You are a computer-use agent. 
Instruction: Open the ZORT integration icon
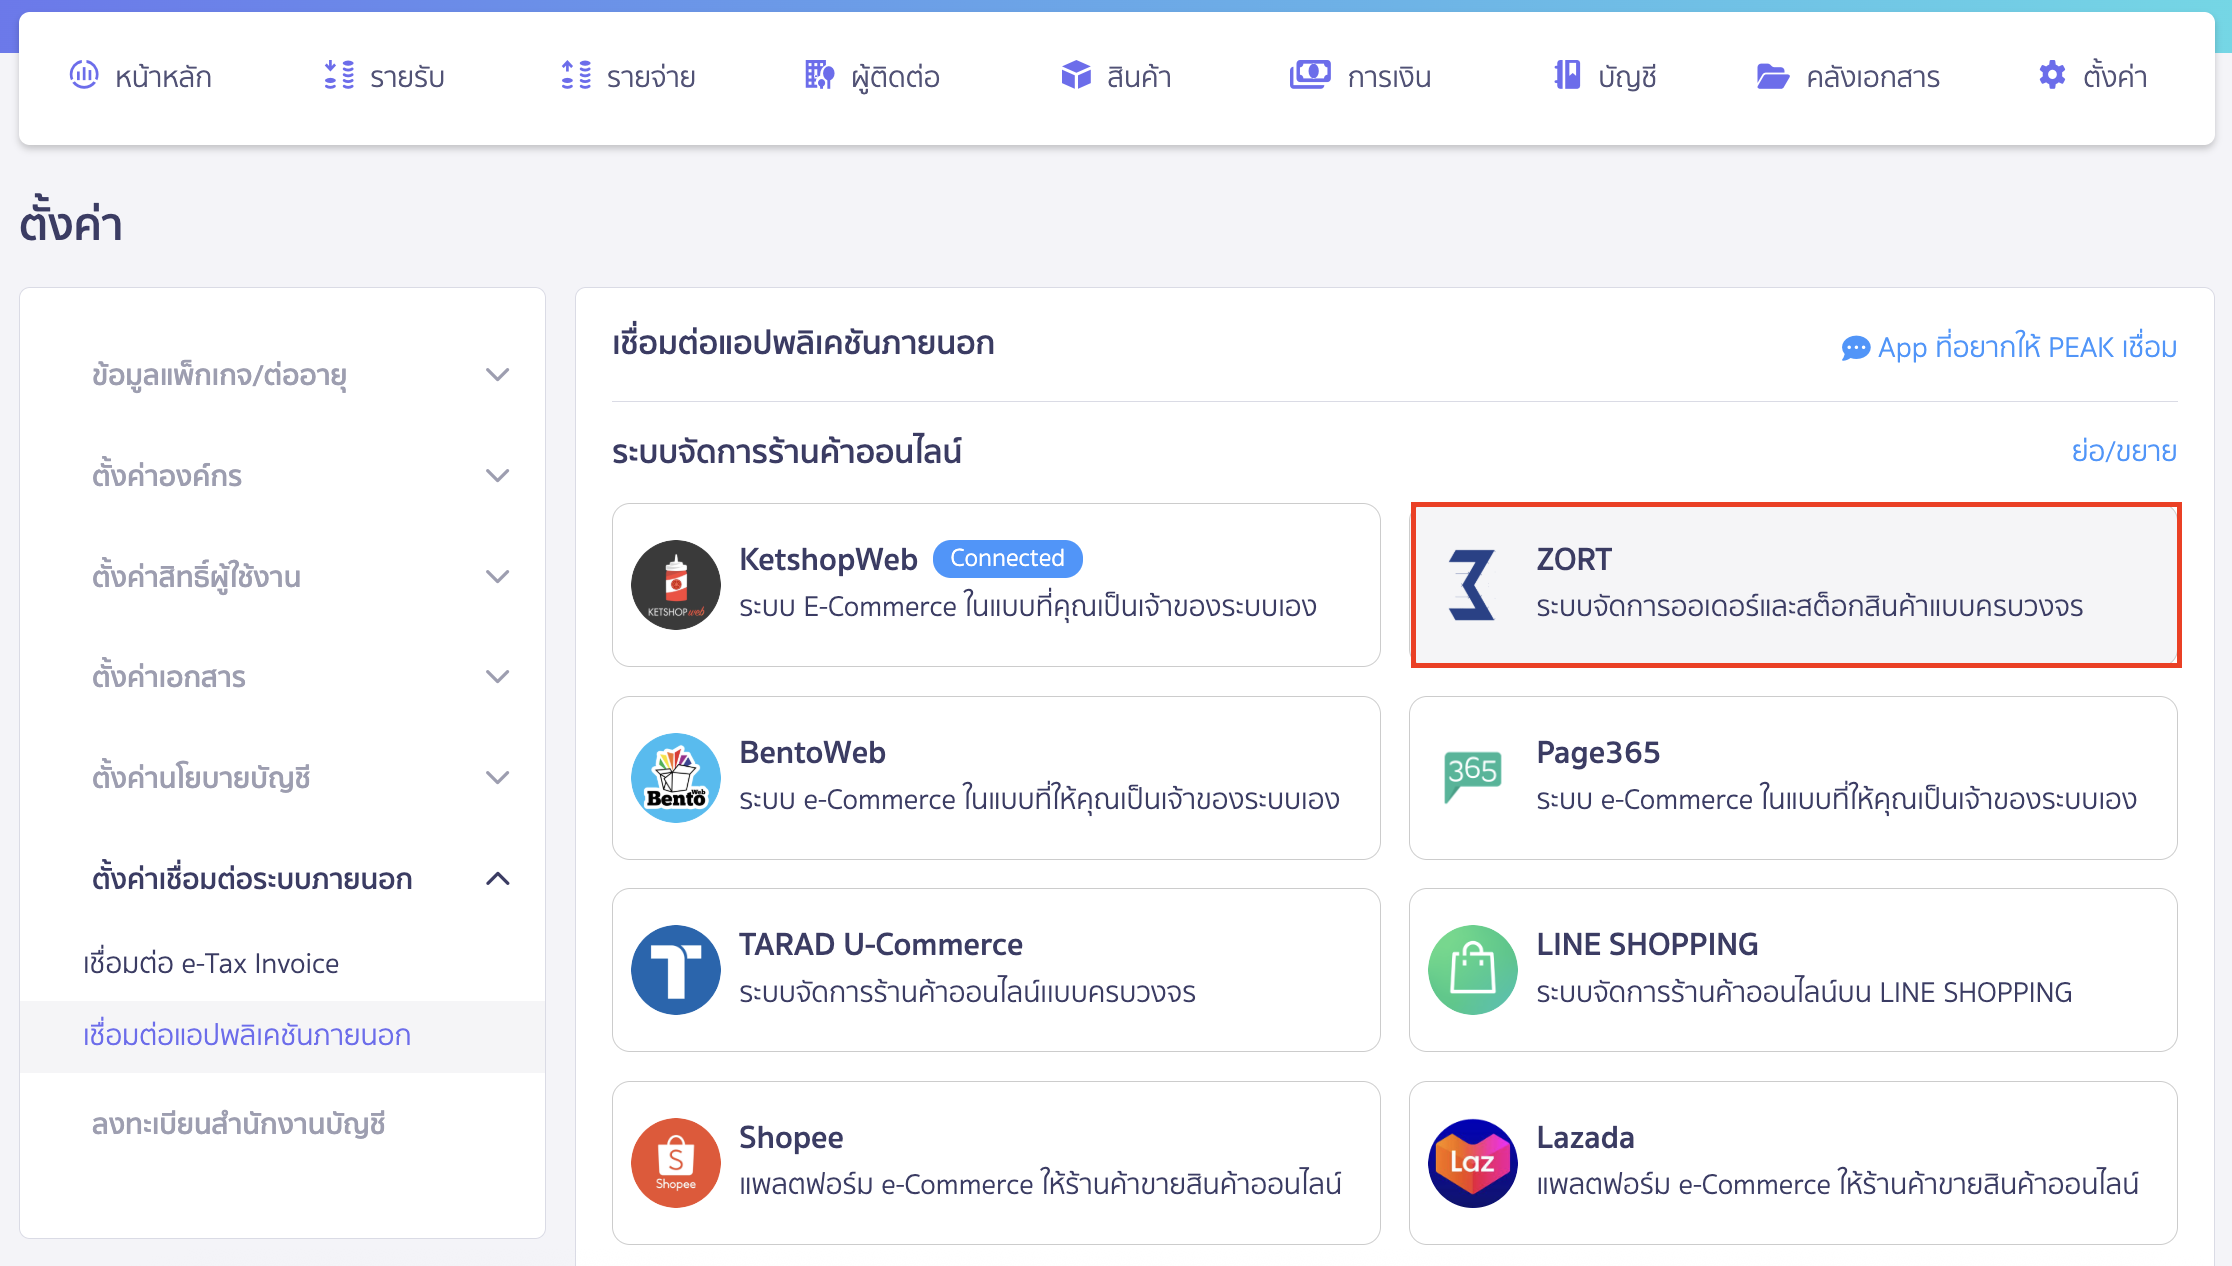(x=1469, y=585)
